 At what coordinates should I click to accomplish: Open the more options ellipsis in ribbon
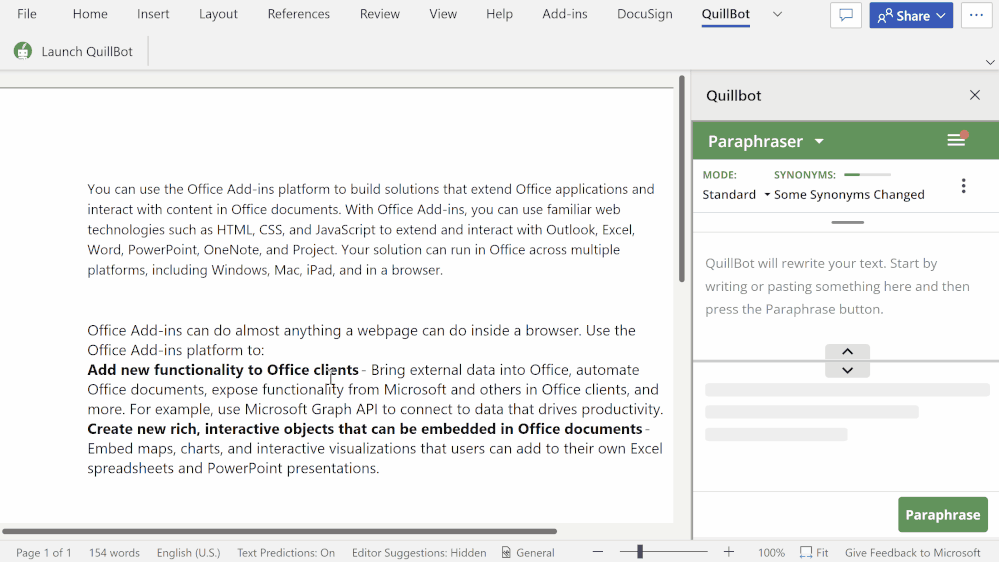[976, 15]
